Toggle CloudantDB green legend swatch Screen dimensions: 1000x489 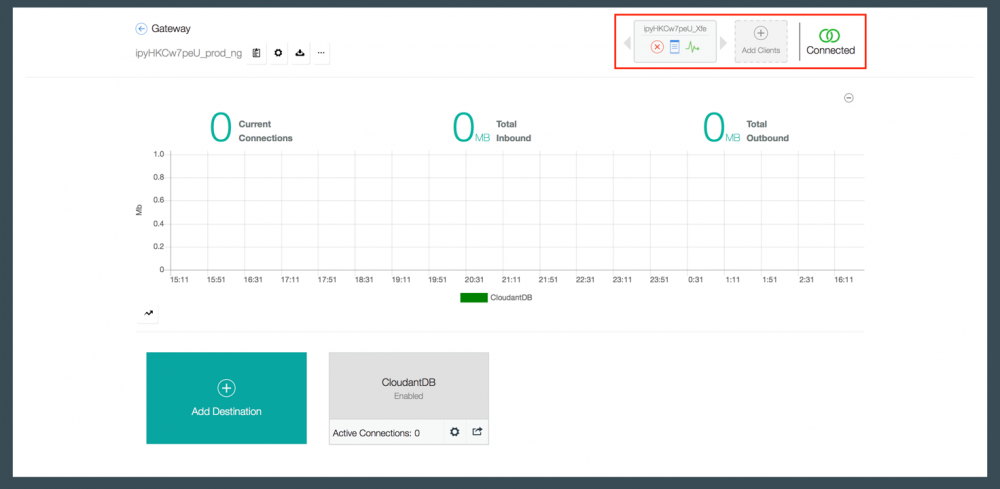tap(474, 298)
